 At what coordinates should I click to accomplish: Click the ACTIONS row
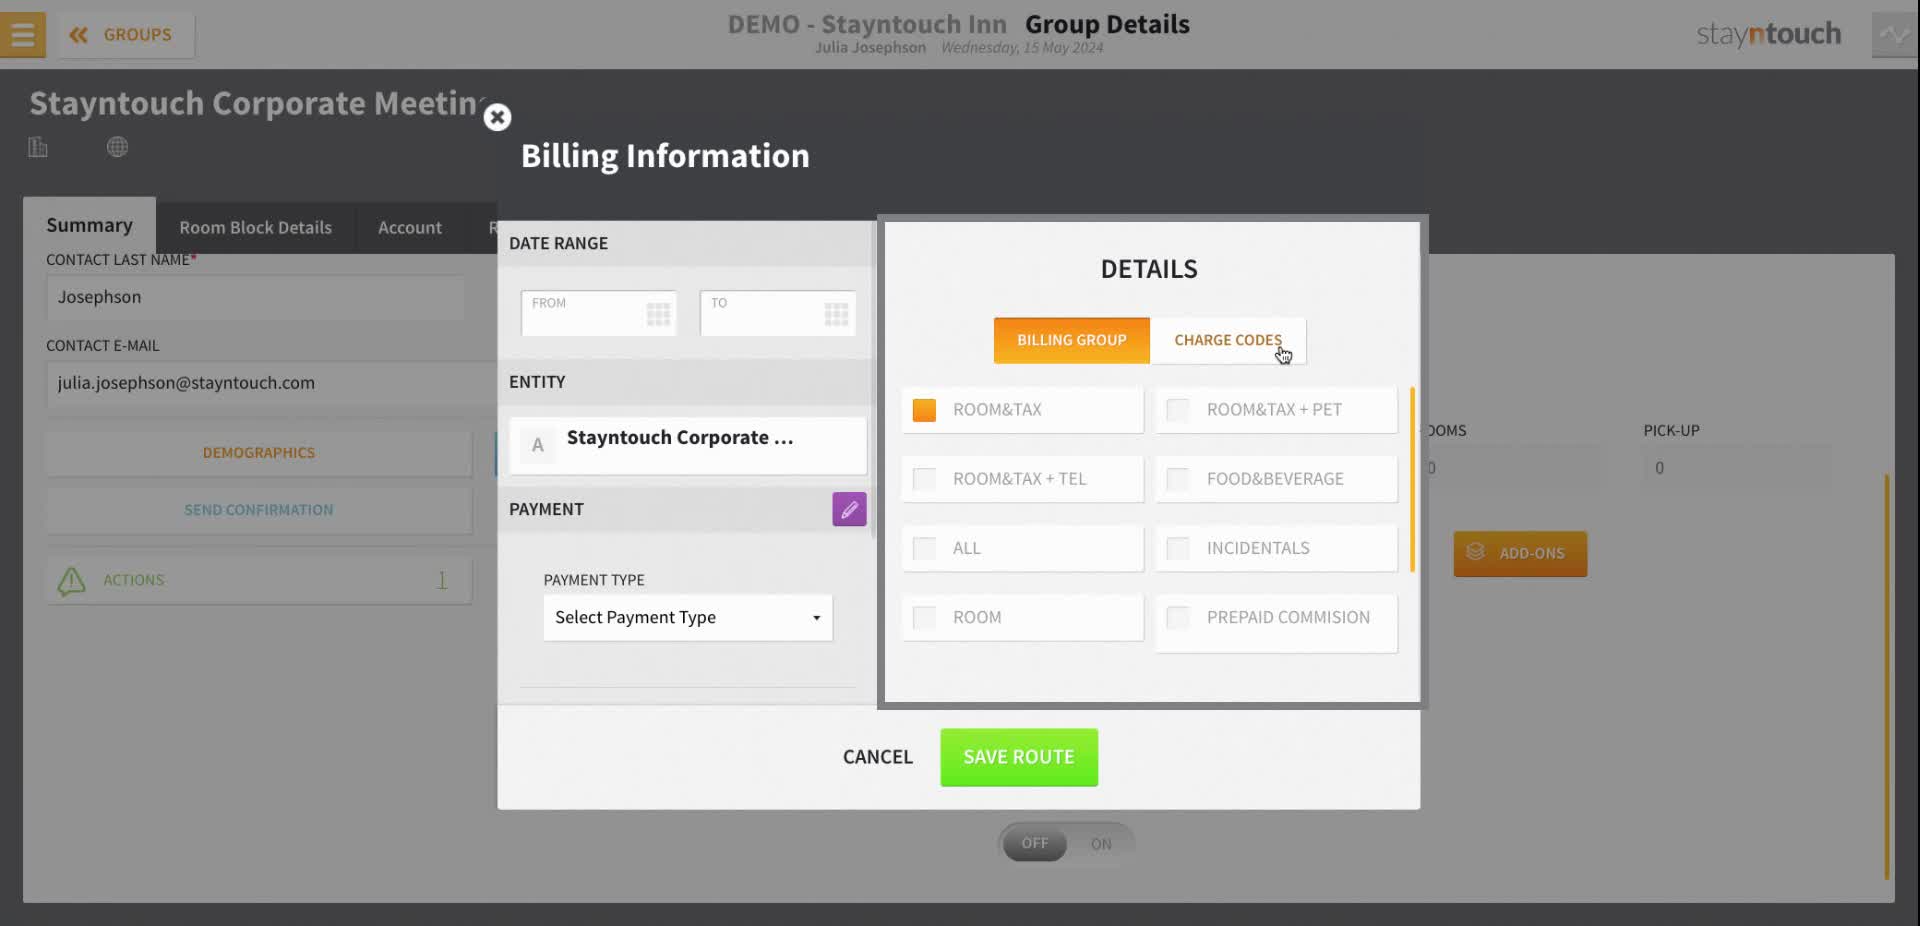pos(259,580)
